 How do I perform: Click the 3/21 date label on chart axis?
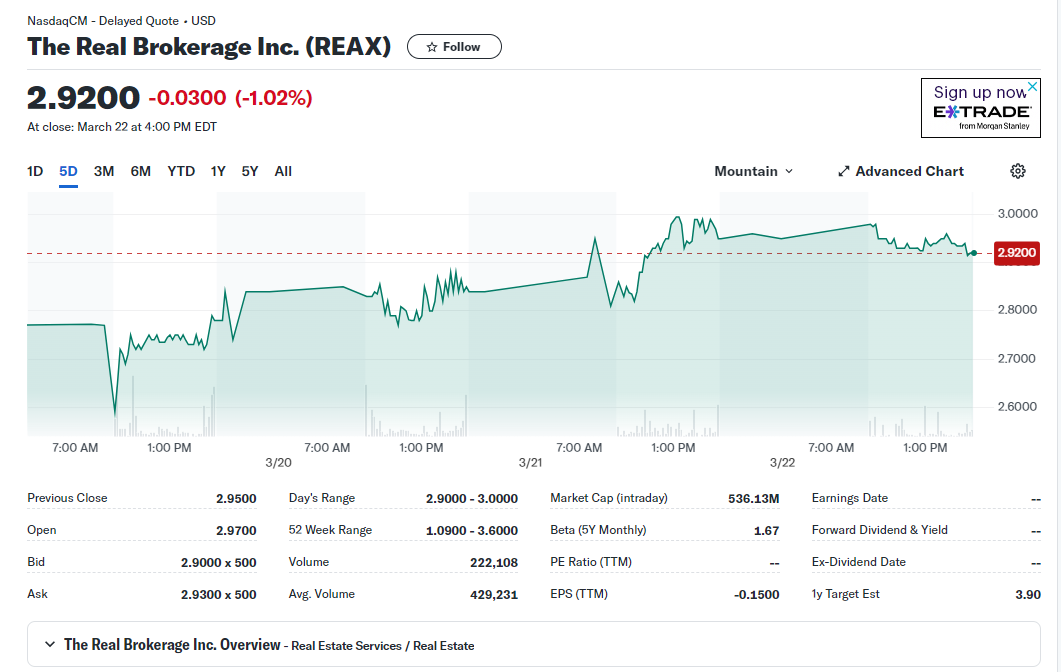pos(530,463)
